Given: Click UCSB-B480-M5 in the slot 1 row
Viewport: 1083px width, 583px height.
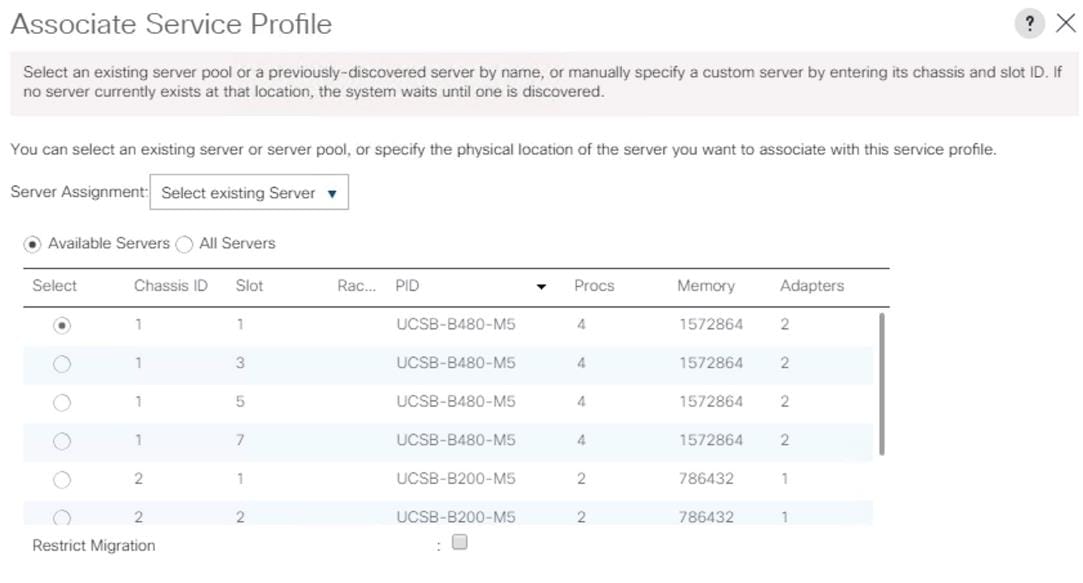Looking at the screenshot, I should (456, 325).
